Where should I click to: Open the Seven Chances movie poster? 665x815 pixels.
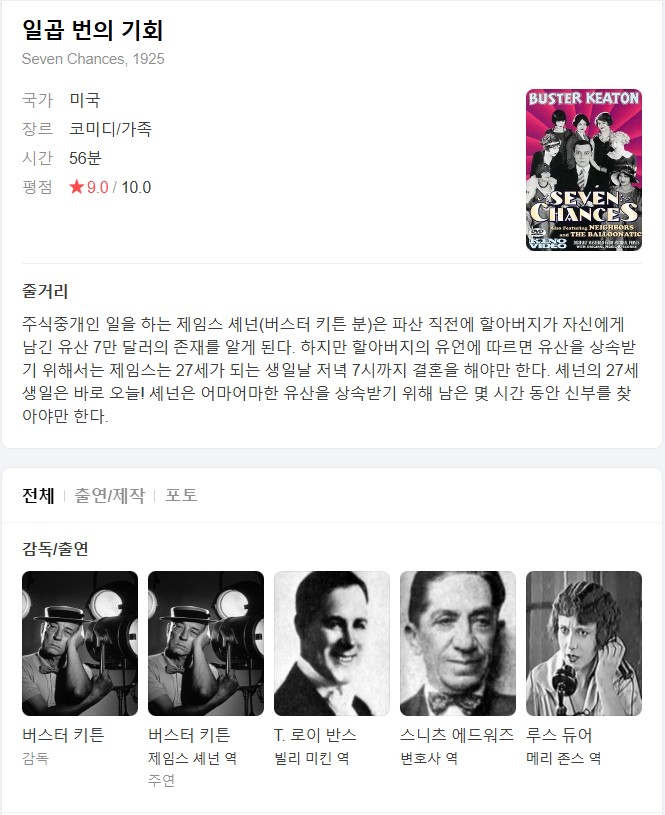click(584, 170)
